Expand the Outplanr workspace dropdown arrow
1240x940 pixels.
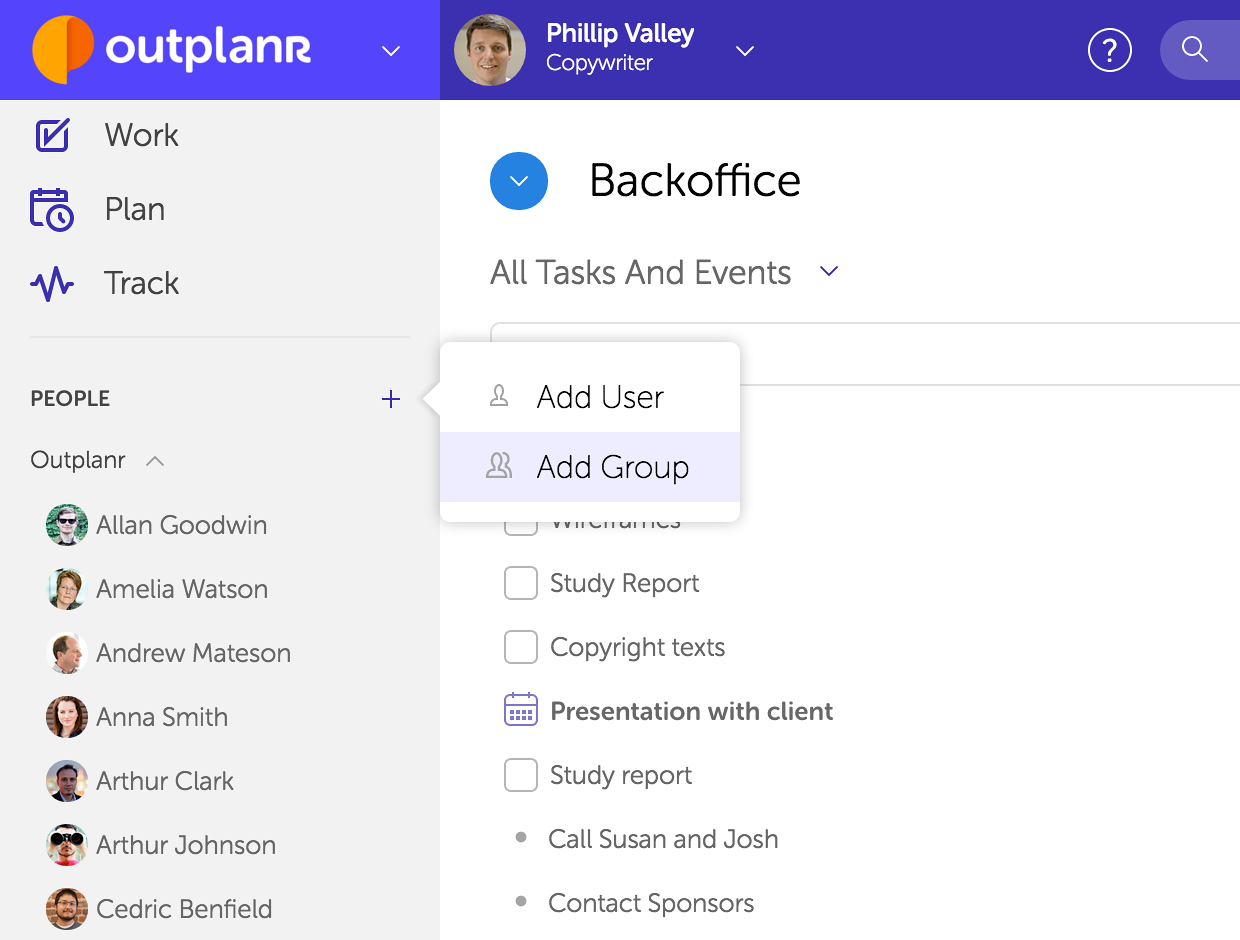[x=391, y=51]
